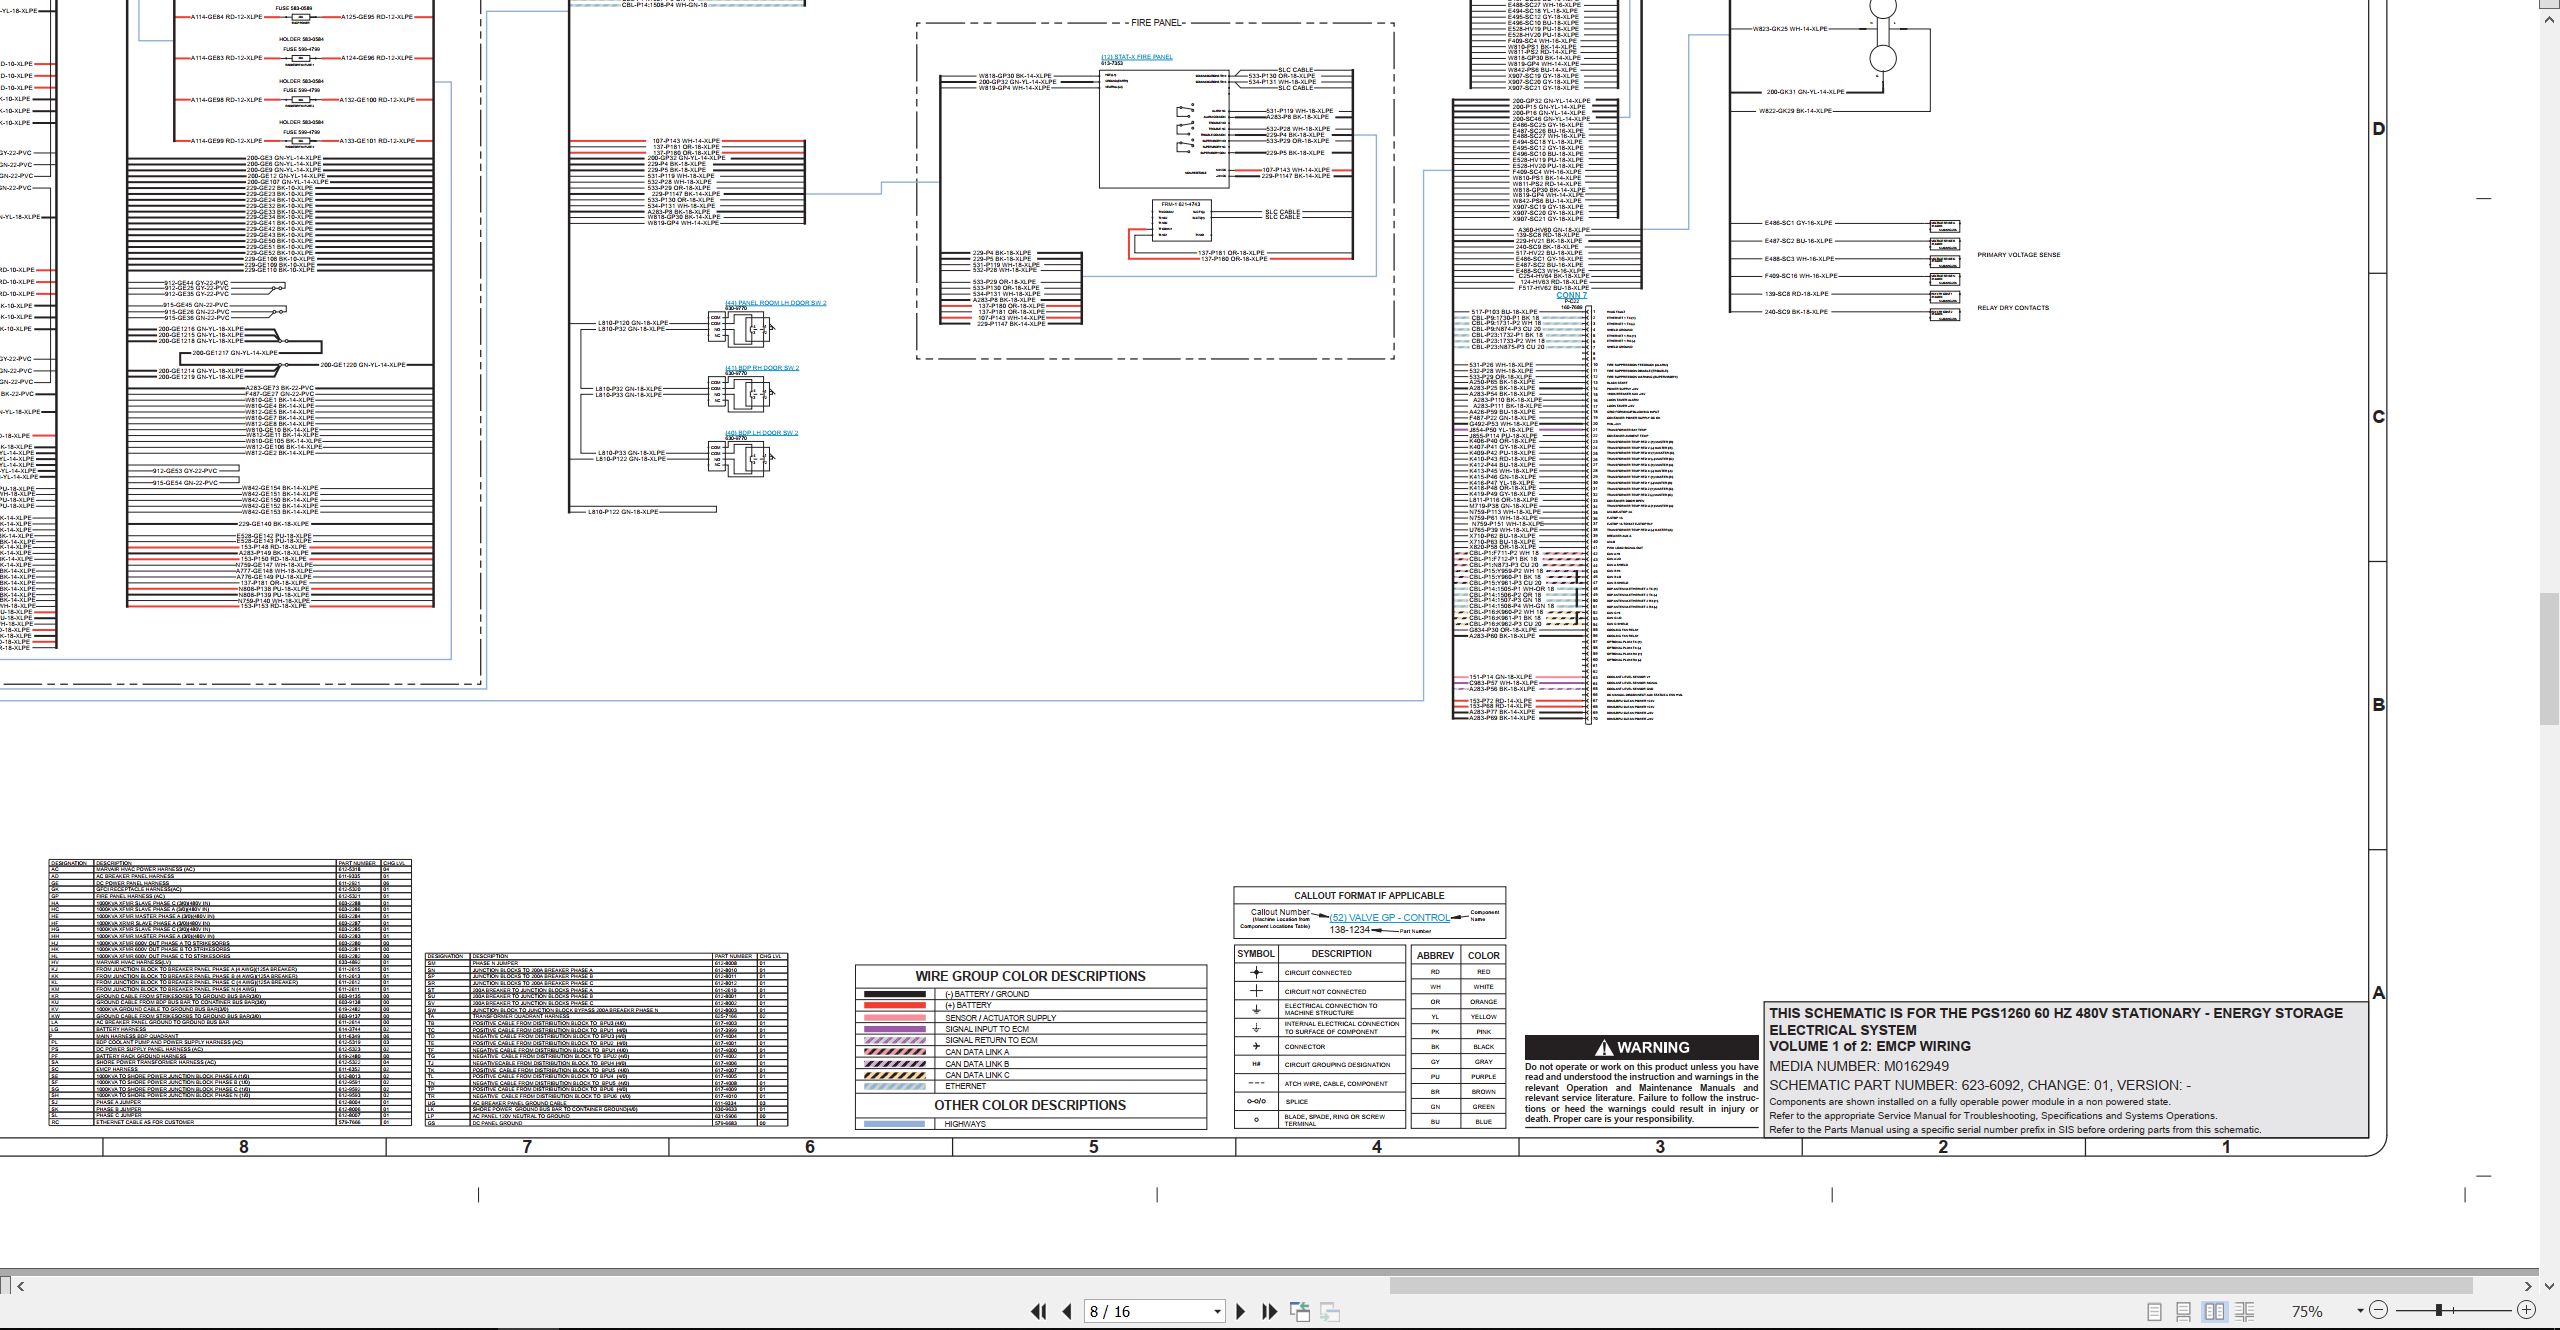This screenshot has height=1330, width=2560.
Task: Click the SPLICE symbol description row
Action: (1320, 1102)
